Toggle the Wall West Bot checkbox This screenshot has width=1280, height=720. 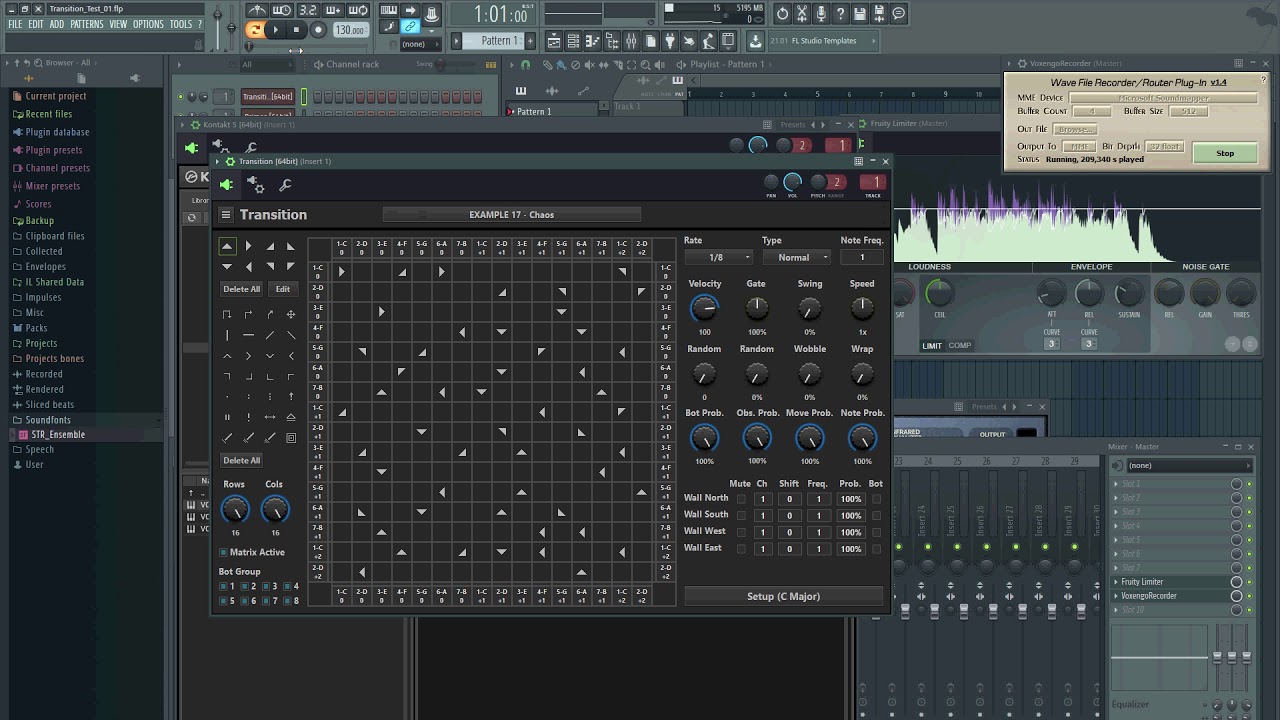[x=877, y=532]
